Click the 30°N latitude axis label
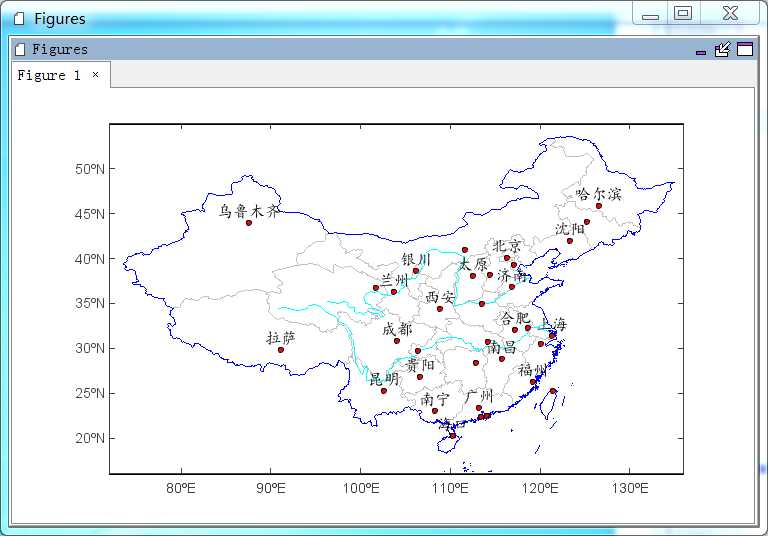 (x=90, y=348)
